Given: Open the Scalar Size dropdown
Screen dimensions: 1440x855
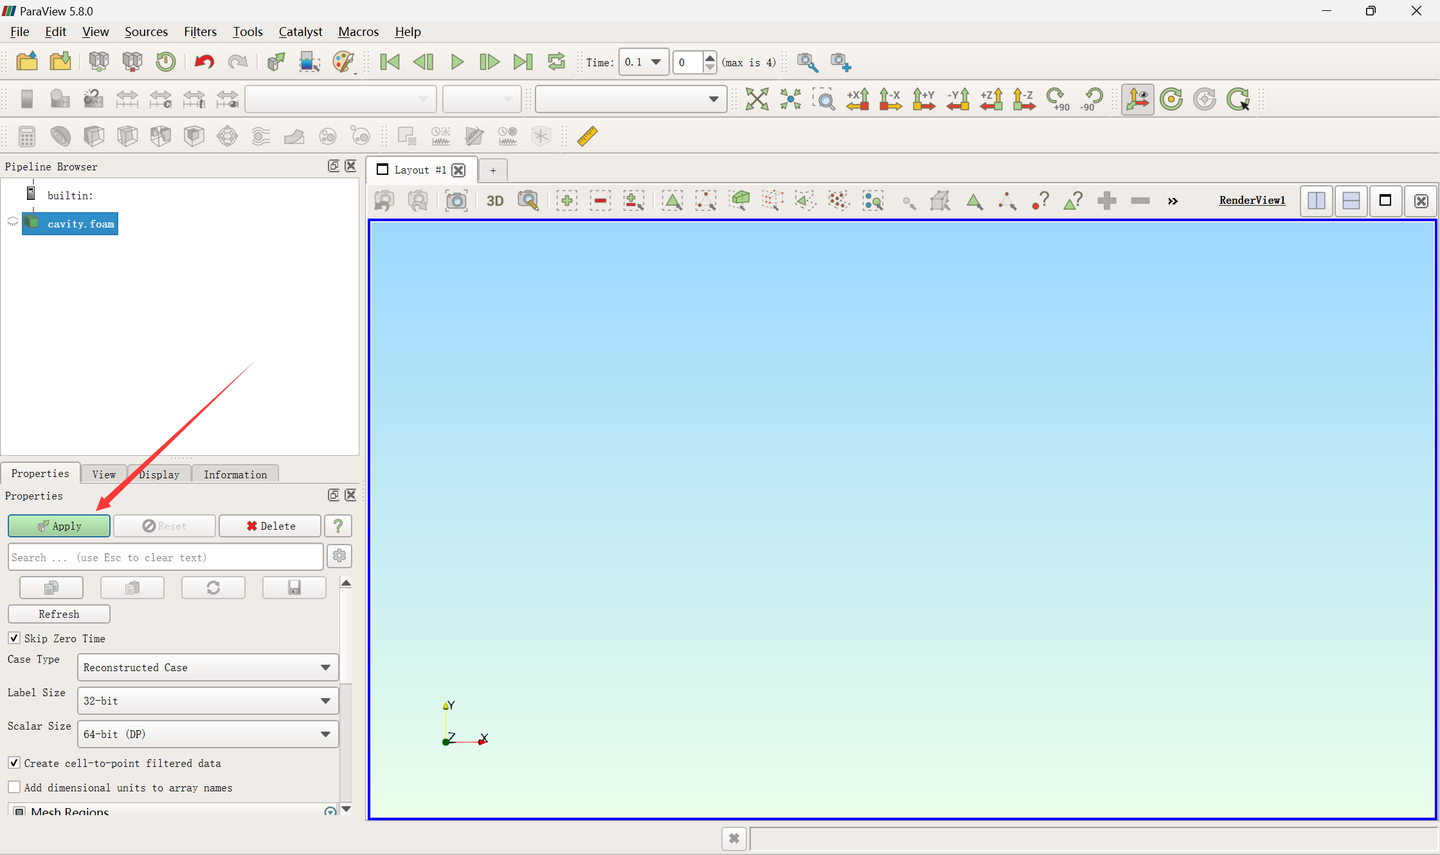Looking at the screenshot, I should point(207,734).
